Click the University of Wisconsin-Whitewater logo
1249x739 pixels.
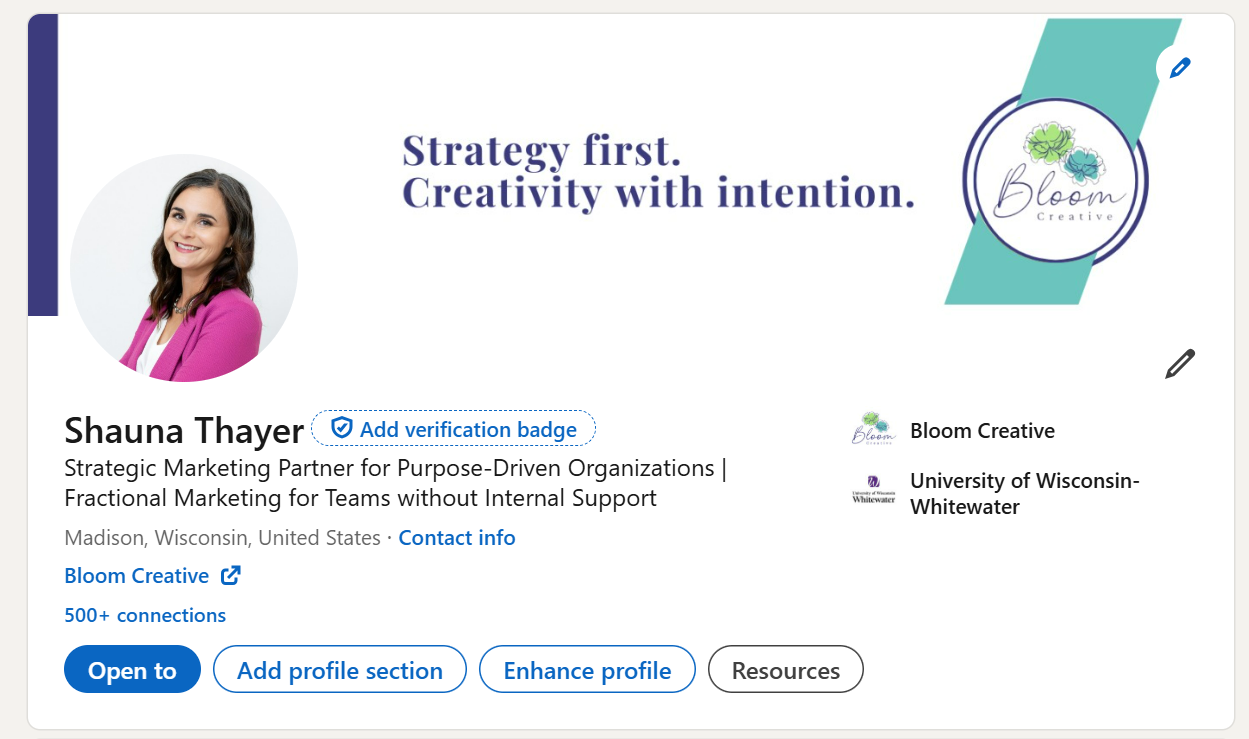pyautogui.click(x=870, y=490)
